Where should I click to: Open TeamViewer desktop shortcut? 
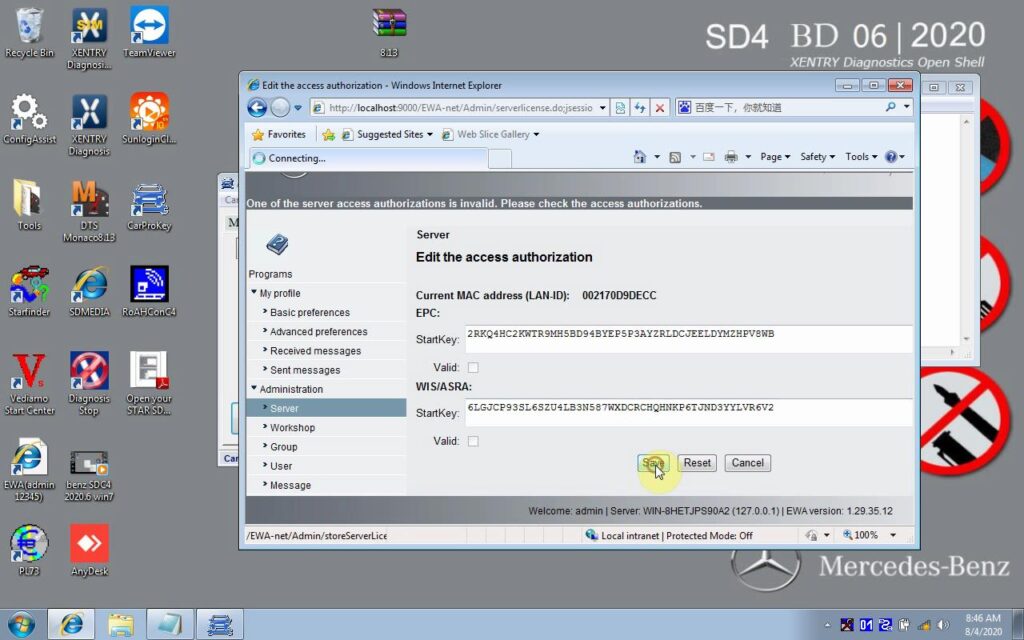[149, 32]
